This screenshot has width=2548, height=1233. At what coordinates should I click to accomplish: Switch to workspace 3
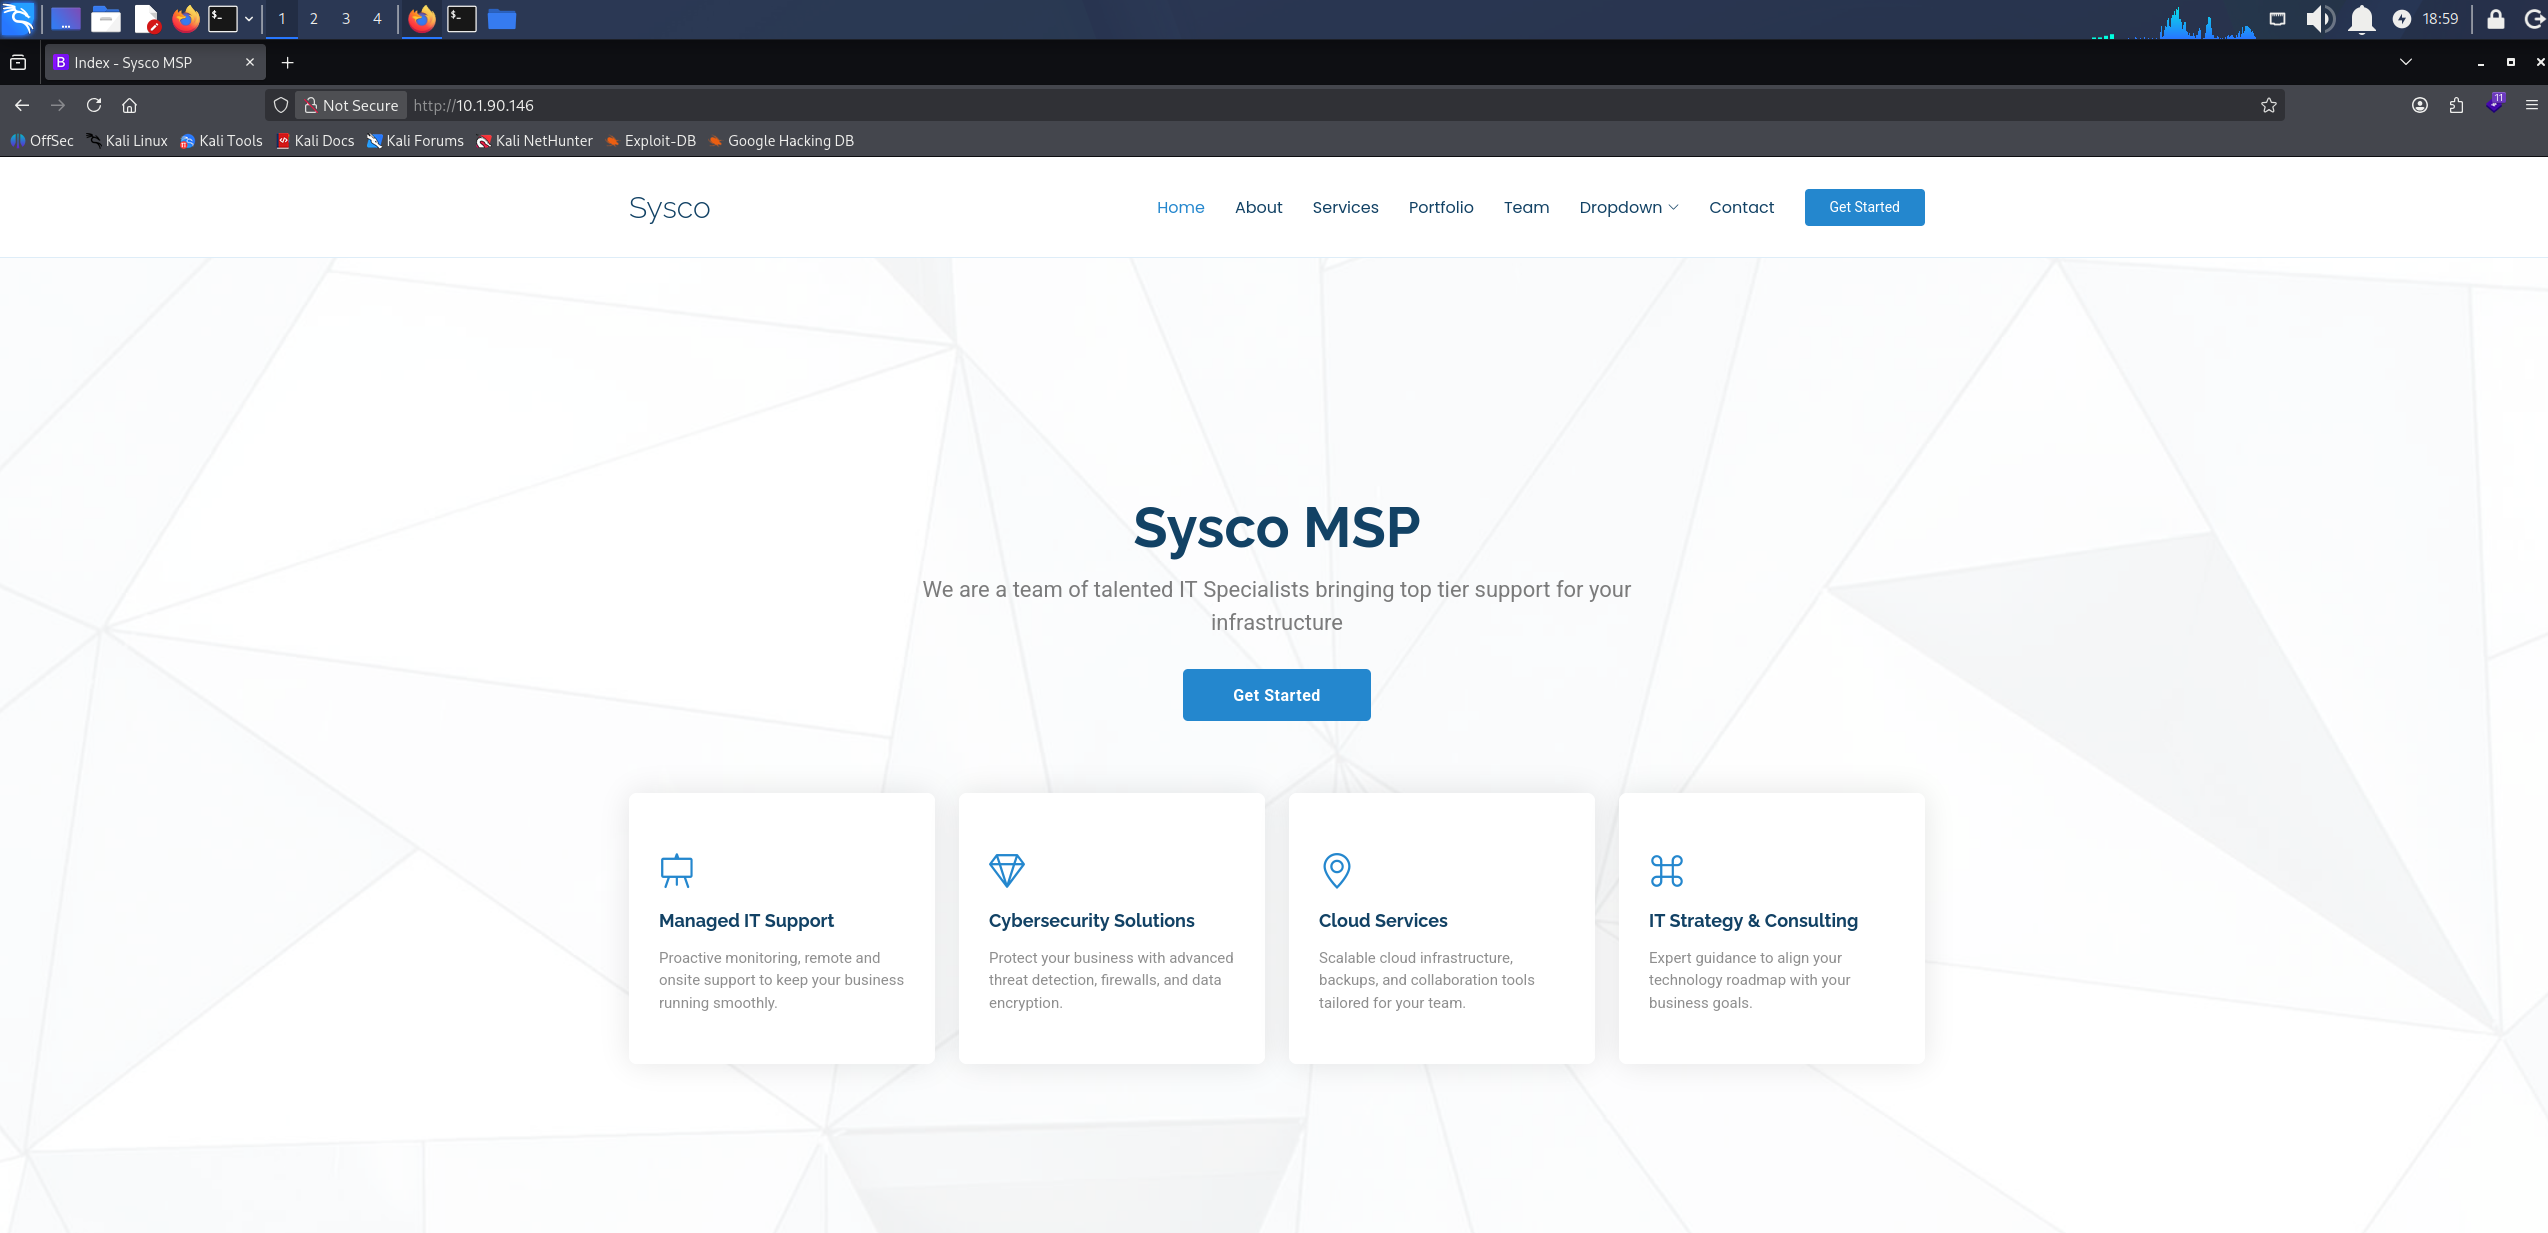pyautogui.click(x=346, y=19)
